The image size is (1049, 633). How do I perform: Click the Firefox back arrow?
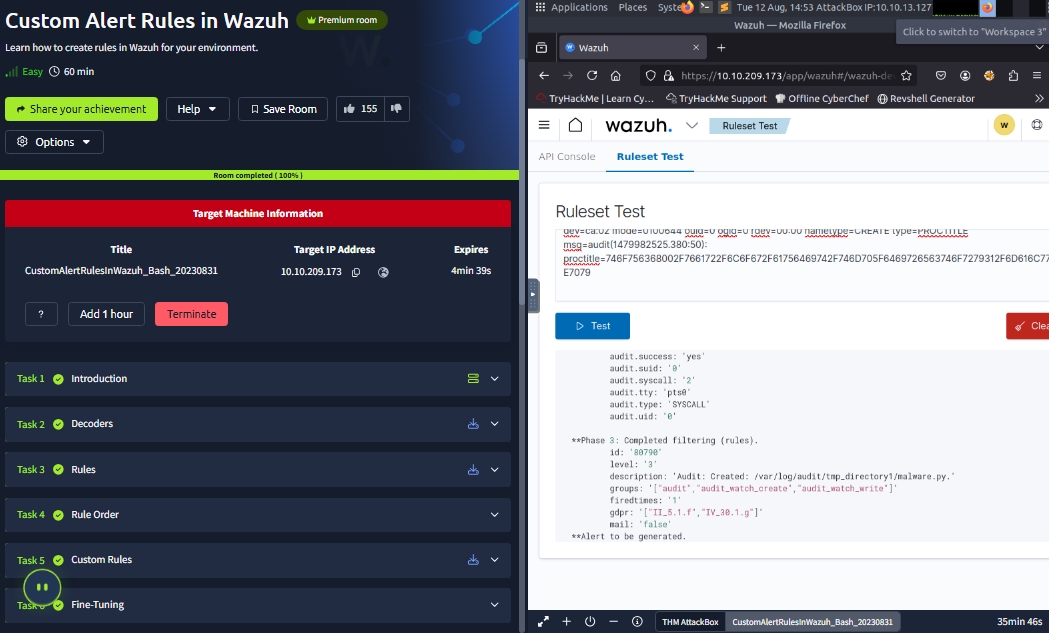click(544, 76)
